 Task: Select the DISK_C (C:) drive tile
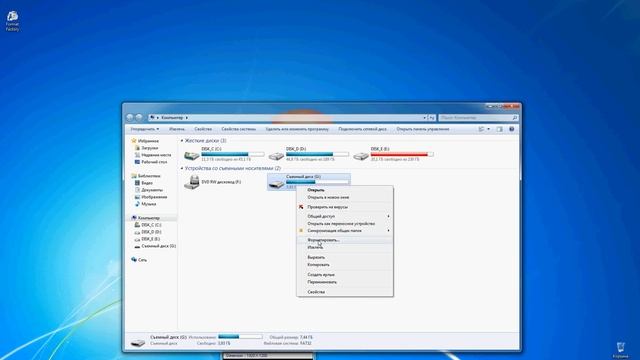(x=224, y=154)
